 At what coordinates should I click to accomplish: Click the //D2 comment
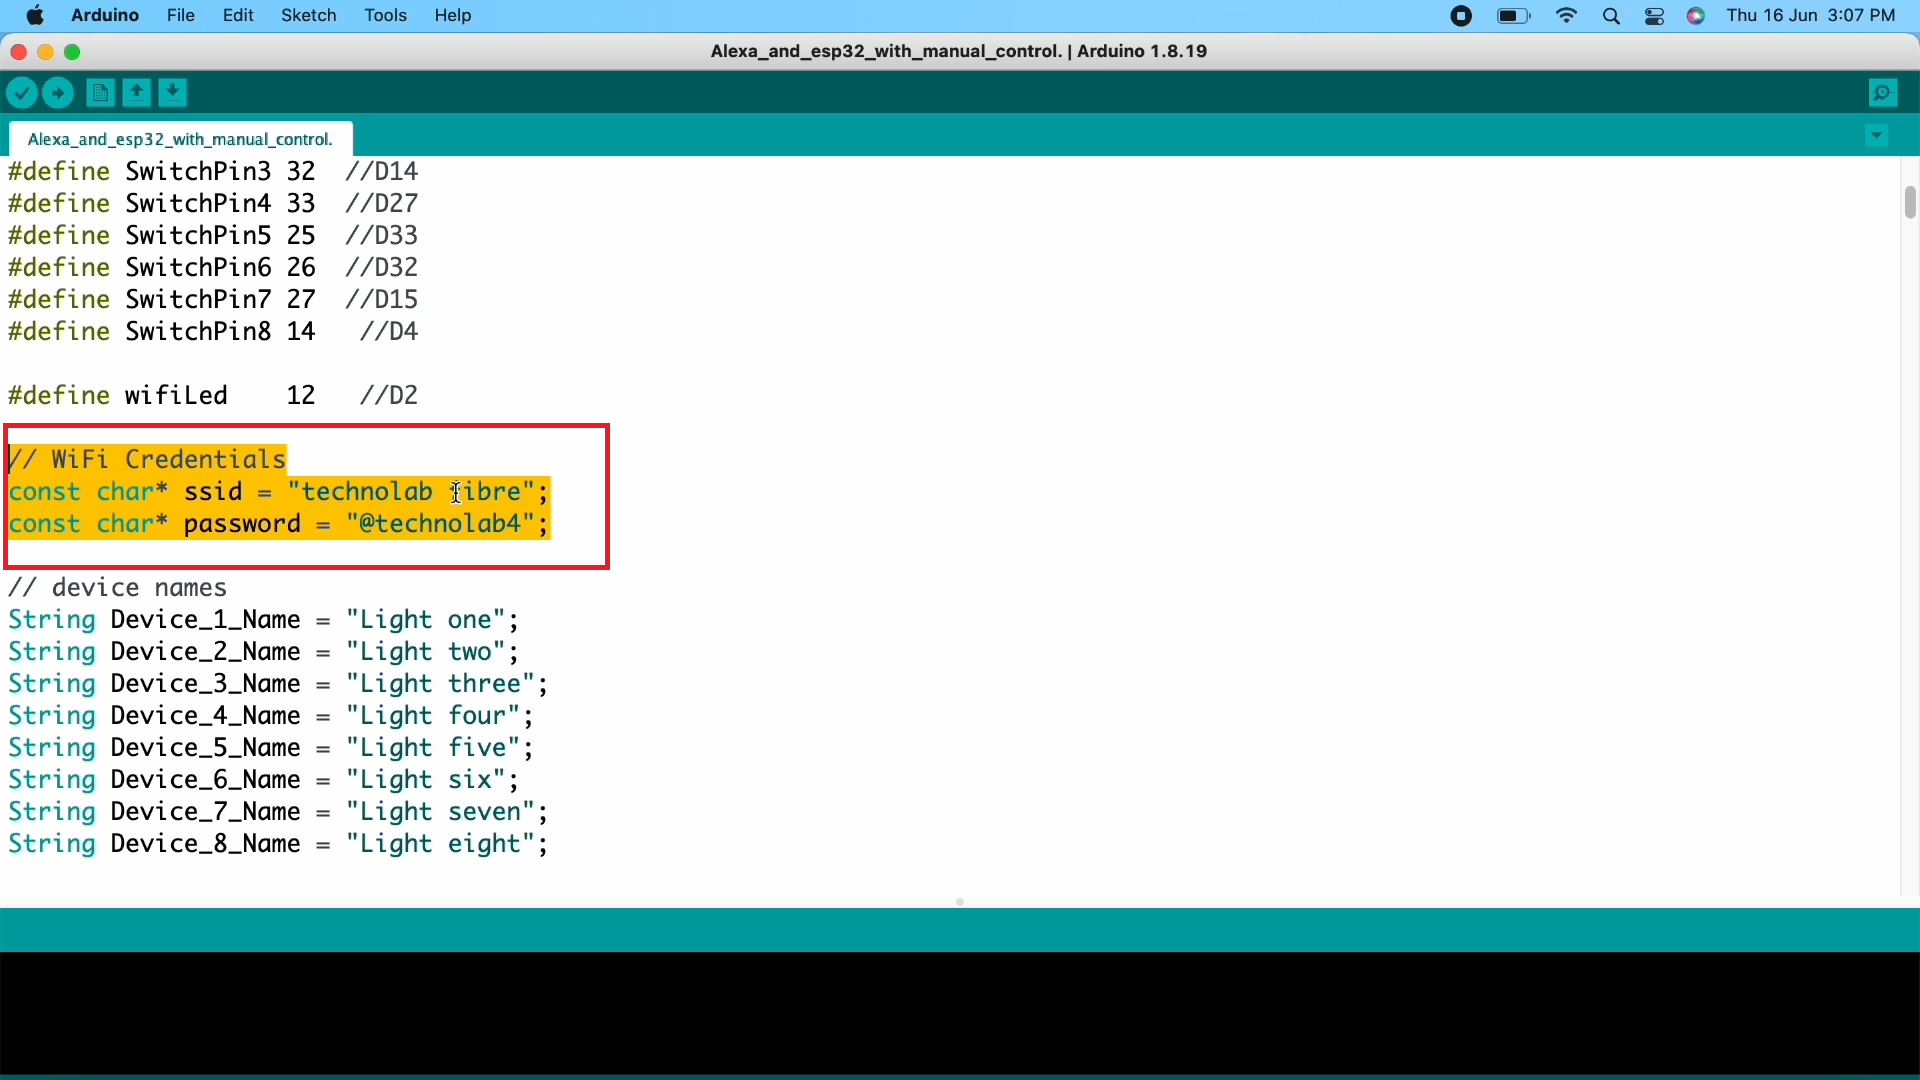click(x=389, y=396)
